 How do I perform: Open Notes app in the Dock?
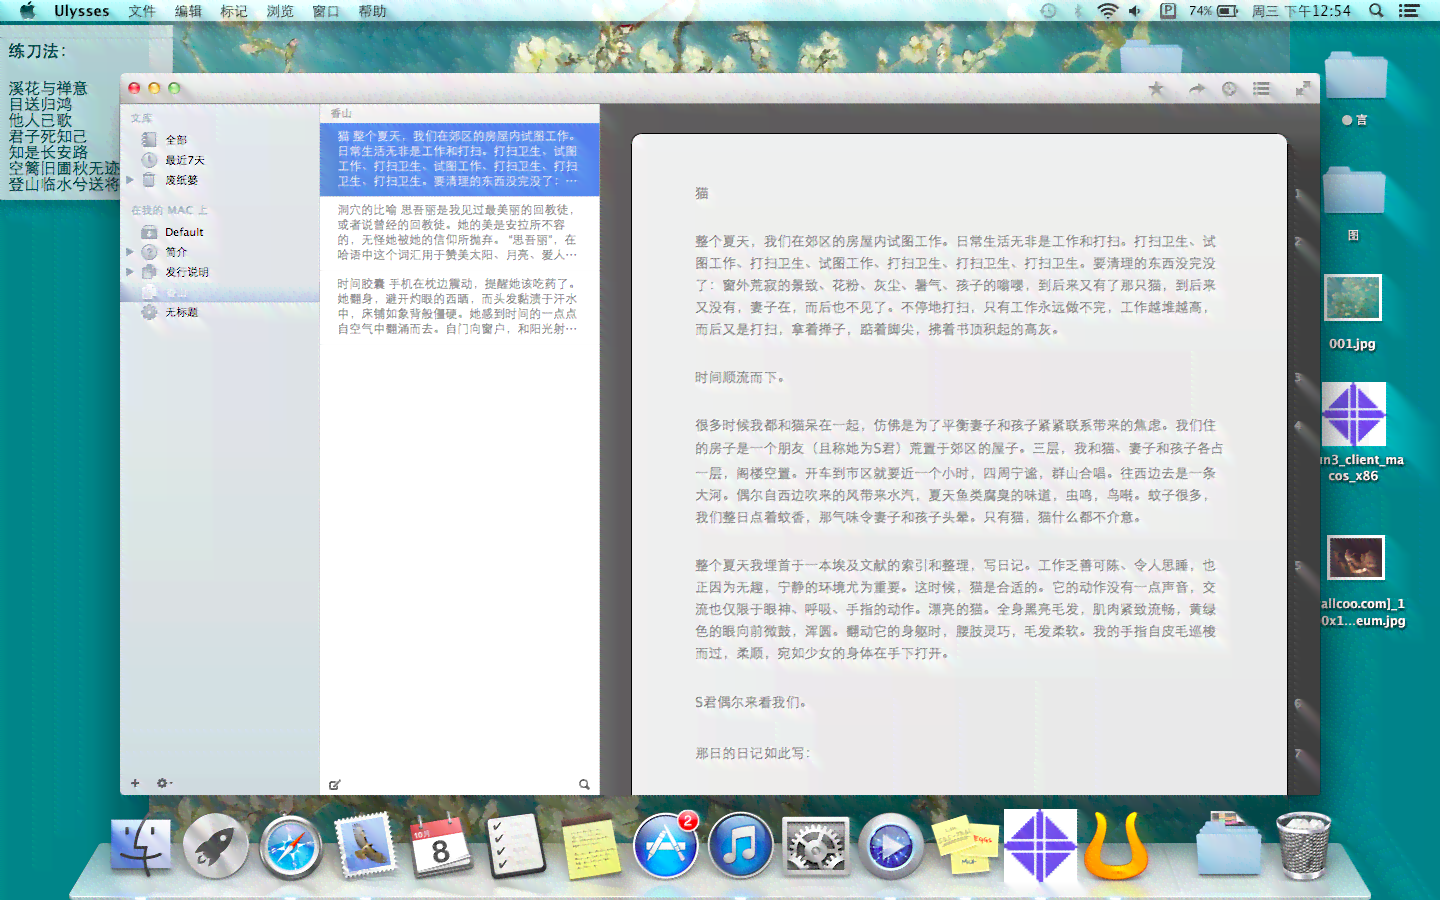(x=591, y=848)
